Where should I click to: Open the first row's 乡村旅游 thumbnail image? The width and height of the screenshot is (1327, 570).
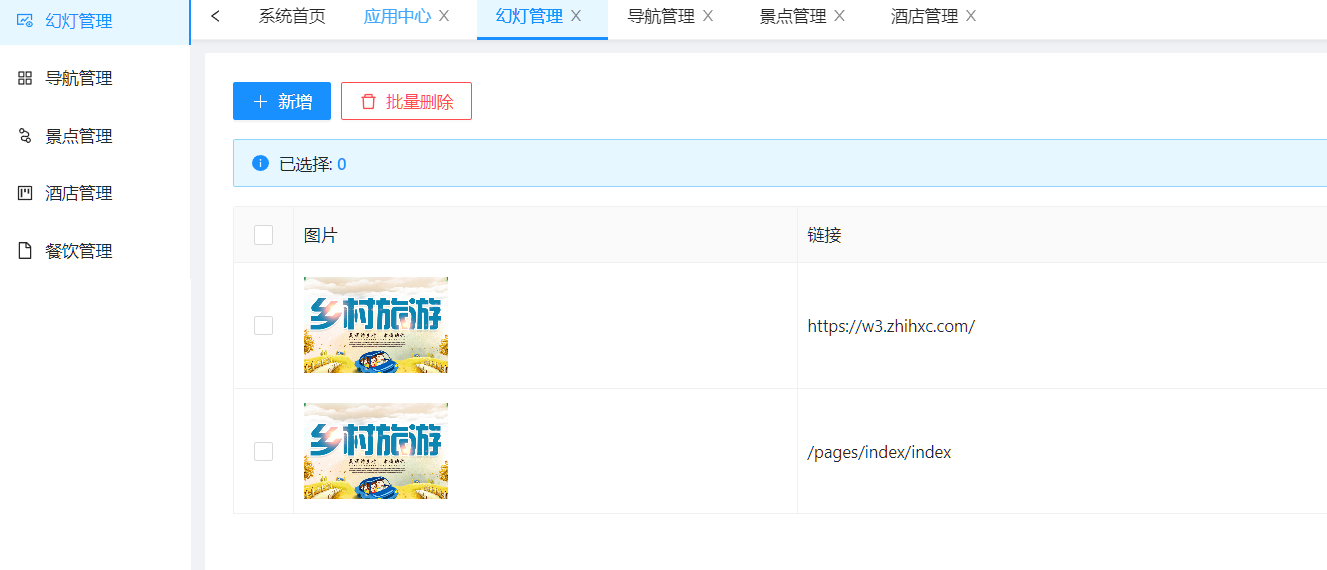pyautogui.click(x=376, y=325)
